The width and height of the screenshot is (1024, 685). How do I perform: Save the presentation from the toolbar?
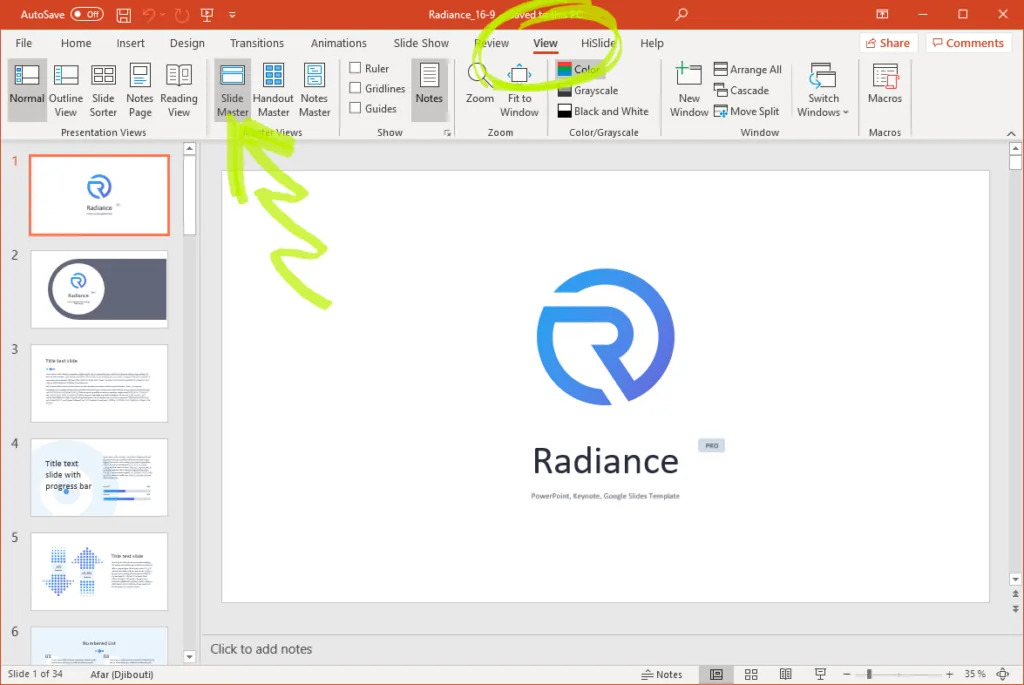coord(123,14)
